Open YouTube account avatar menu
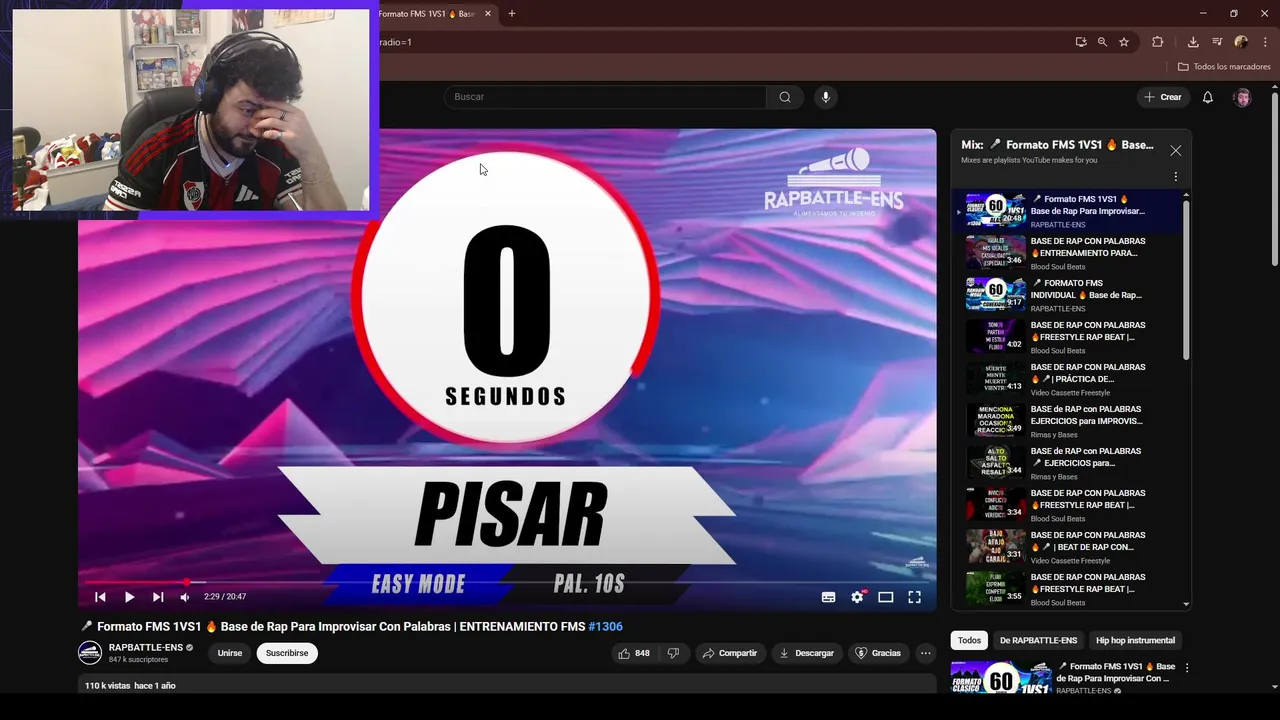The image size is (1280, 720). [x=1242, y=97]
